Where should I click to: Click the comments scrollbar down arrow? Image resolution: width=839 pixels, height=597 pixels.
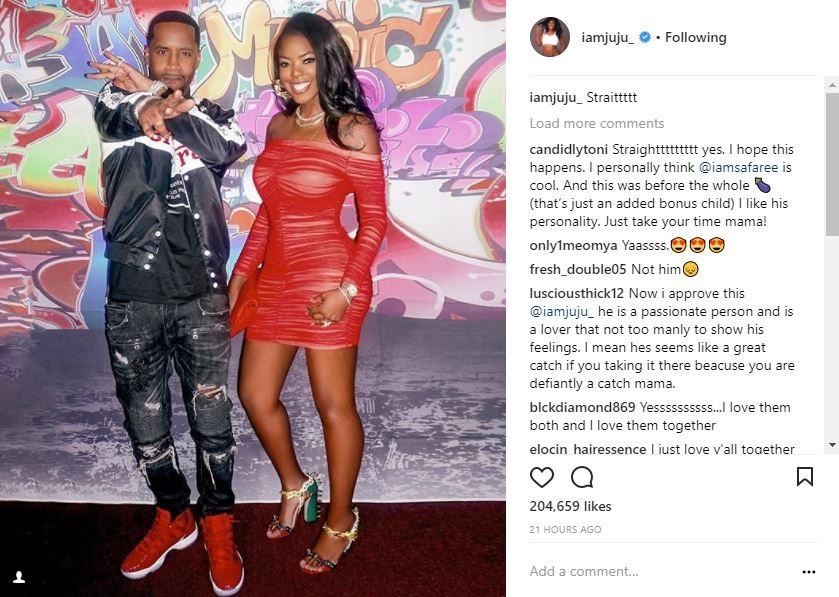click(832, 445)
